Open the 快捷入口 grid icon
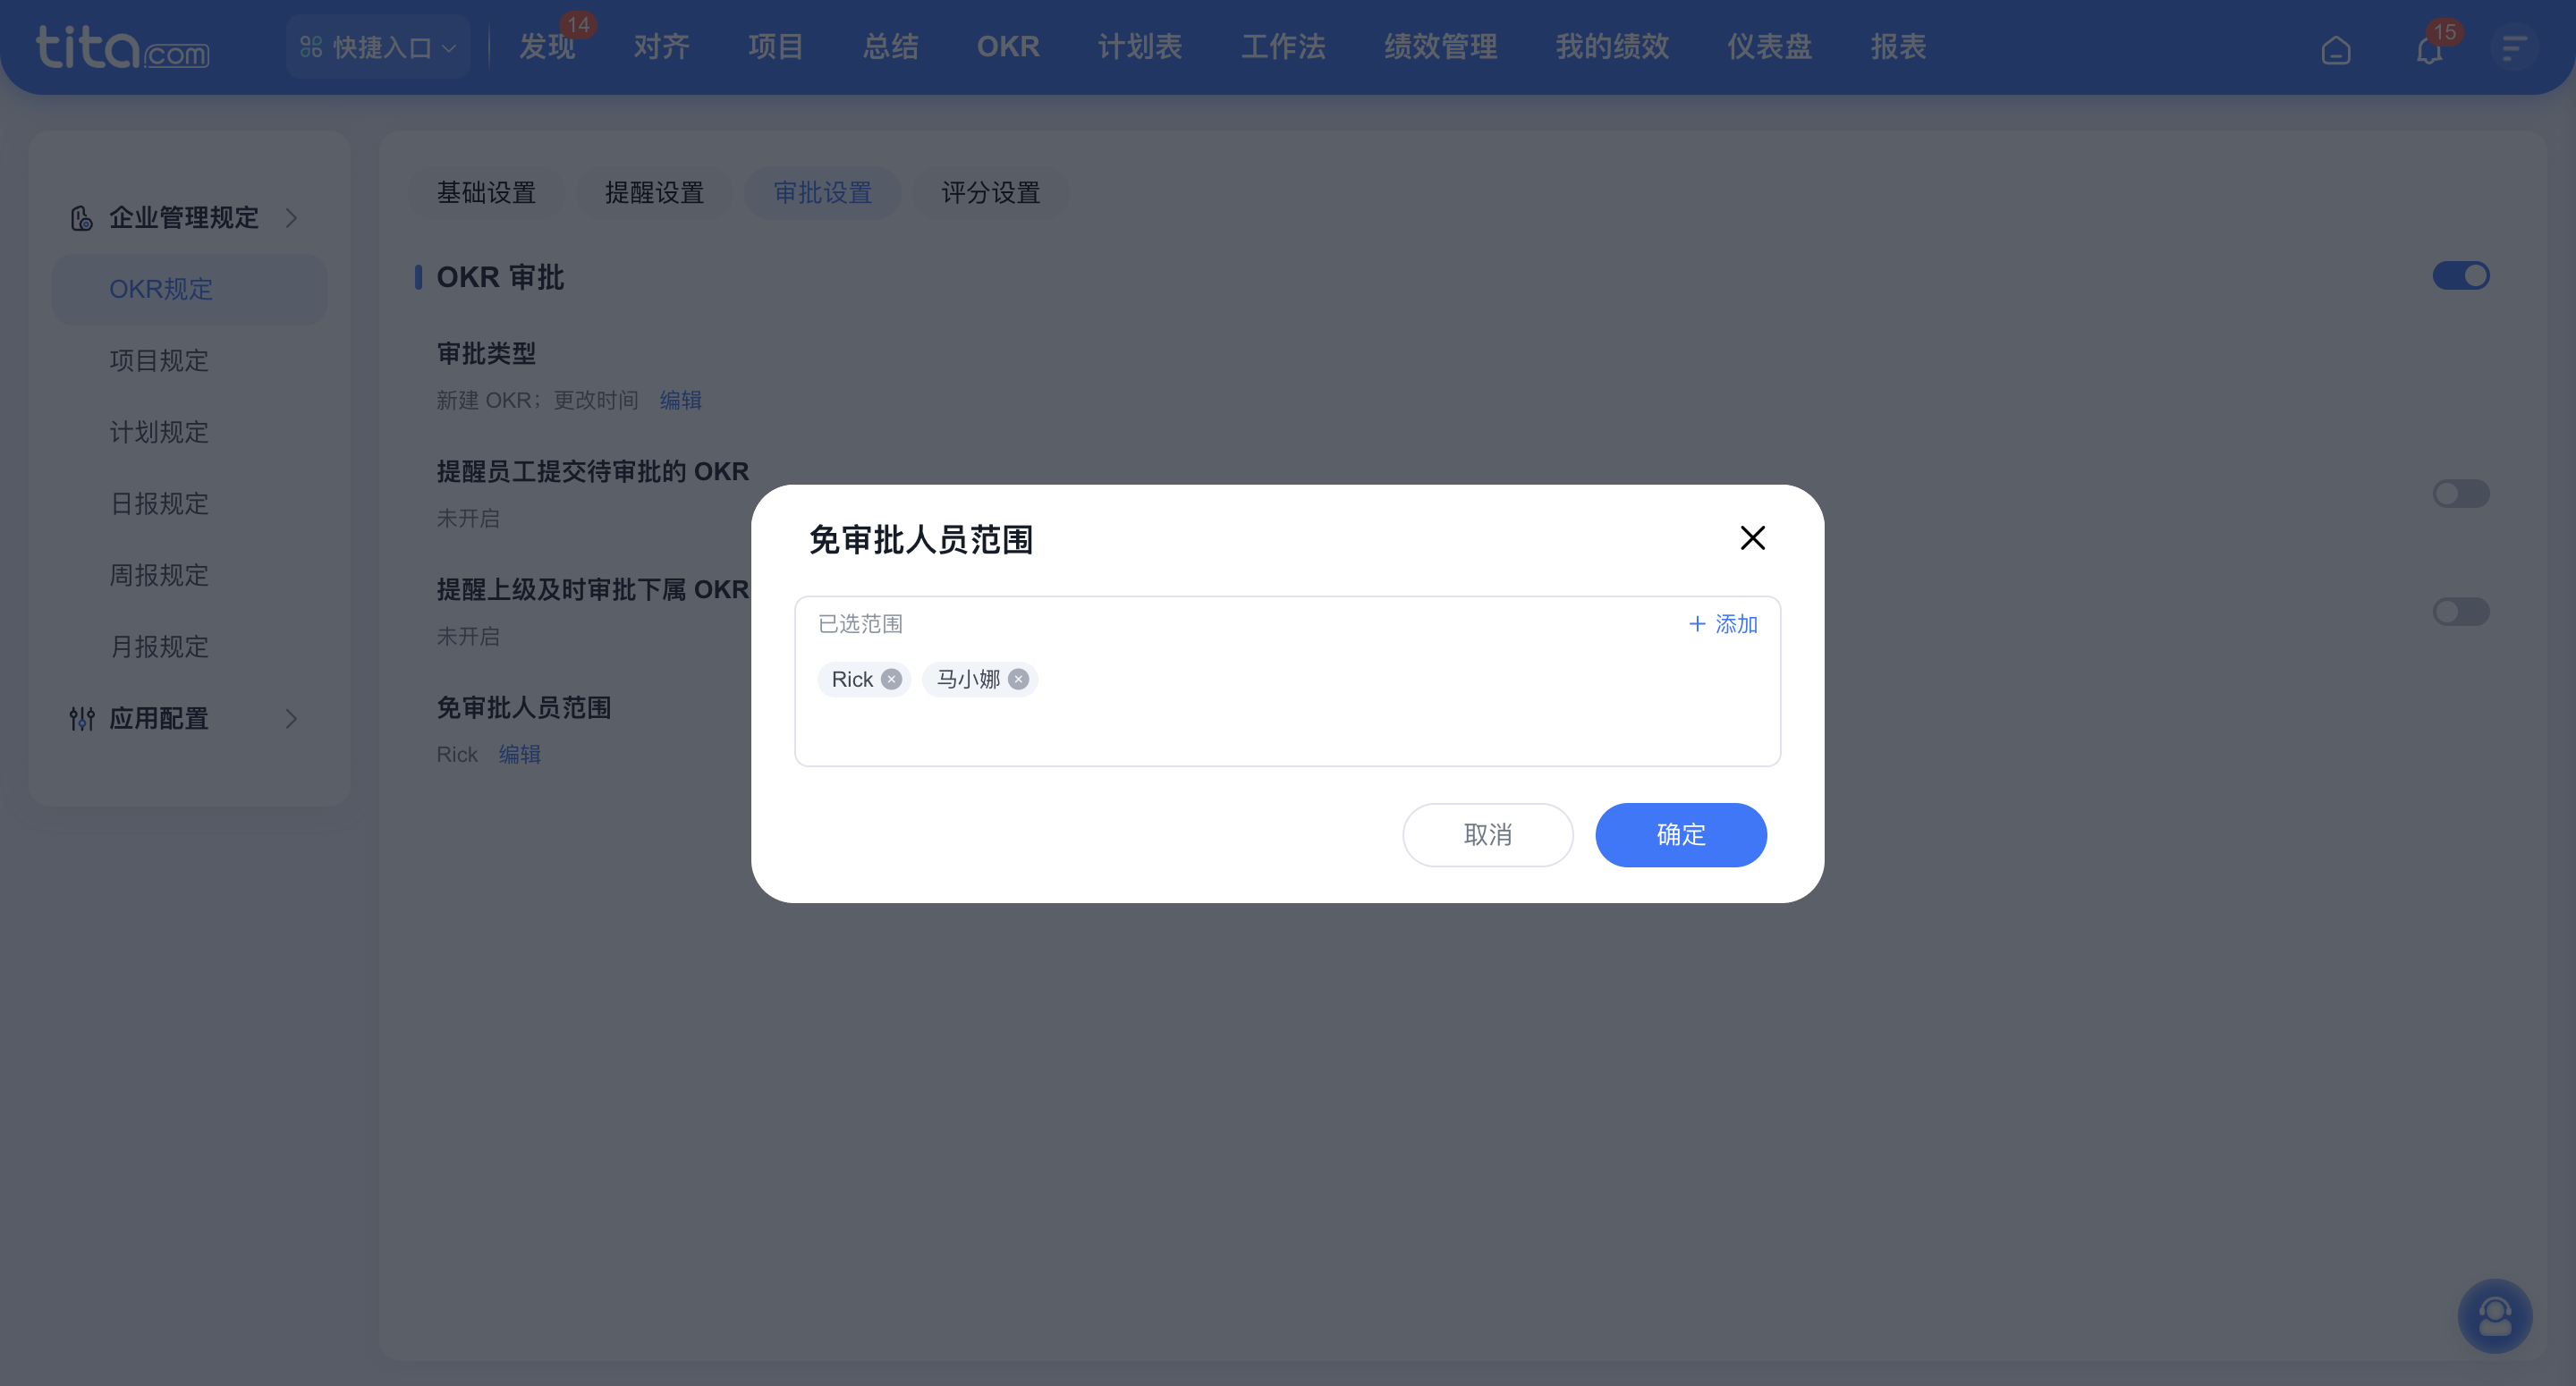 tap(310, 46)
